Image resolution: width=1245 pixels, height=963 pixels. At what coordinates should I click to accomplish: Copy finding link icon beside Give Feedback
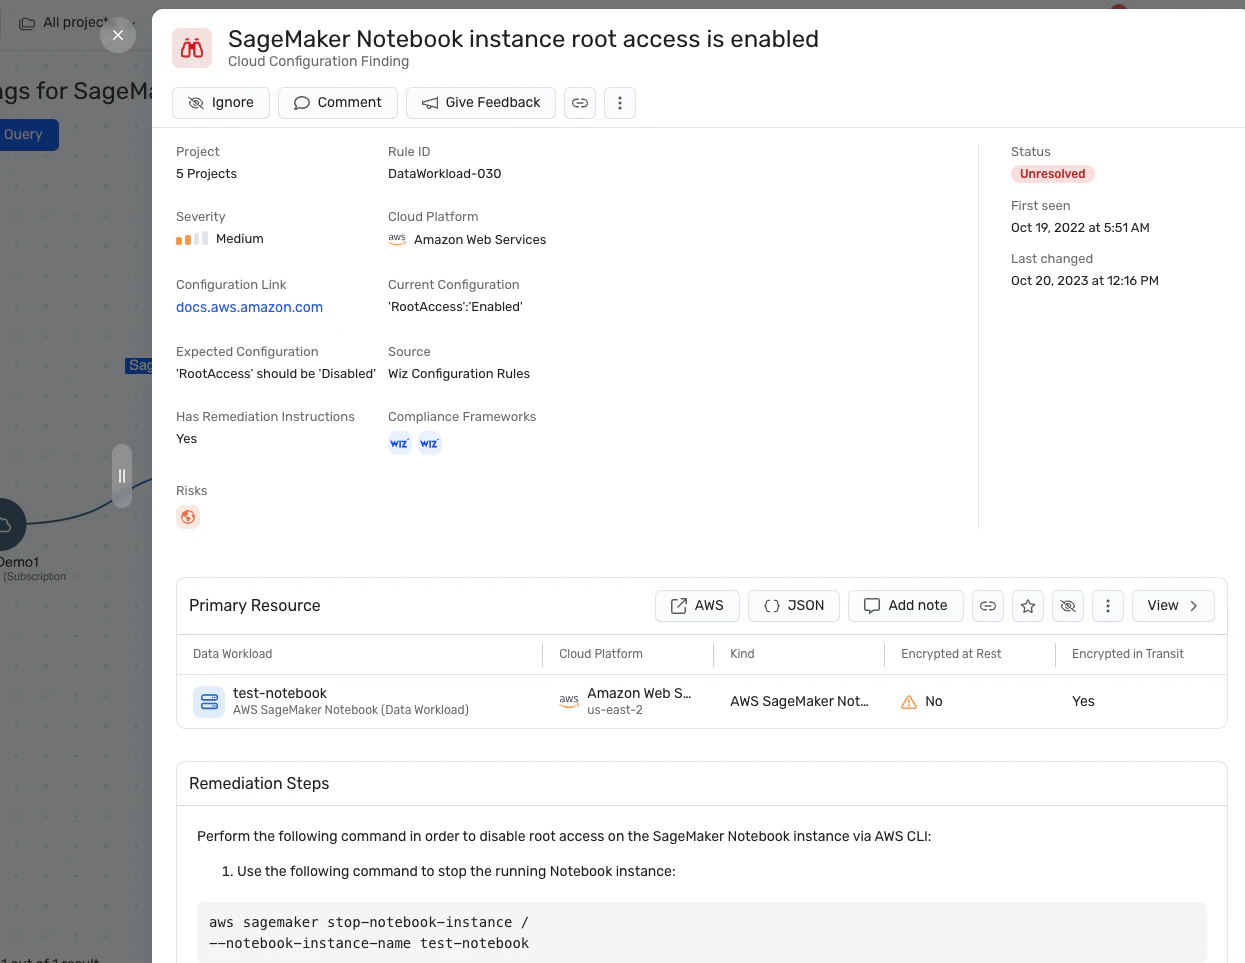pos(580,103)
